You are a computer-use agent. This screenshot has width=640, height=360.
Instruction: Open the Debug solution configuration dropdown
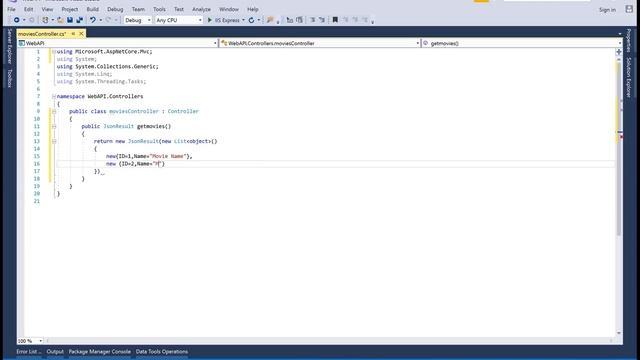(138, 20)
